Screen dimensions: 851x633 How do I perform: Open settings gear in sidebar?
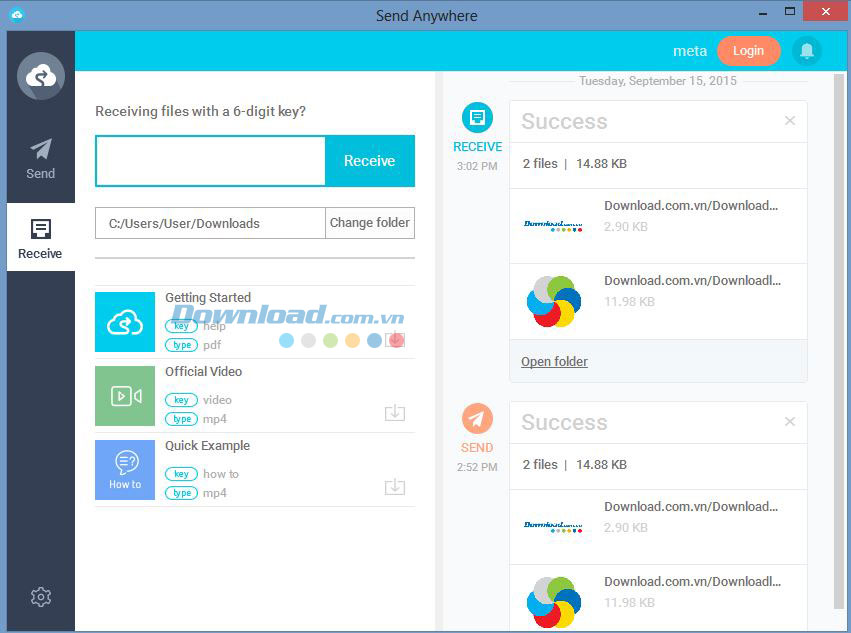point(41,597)
